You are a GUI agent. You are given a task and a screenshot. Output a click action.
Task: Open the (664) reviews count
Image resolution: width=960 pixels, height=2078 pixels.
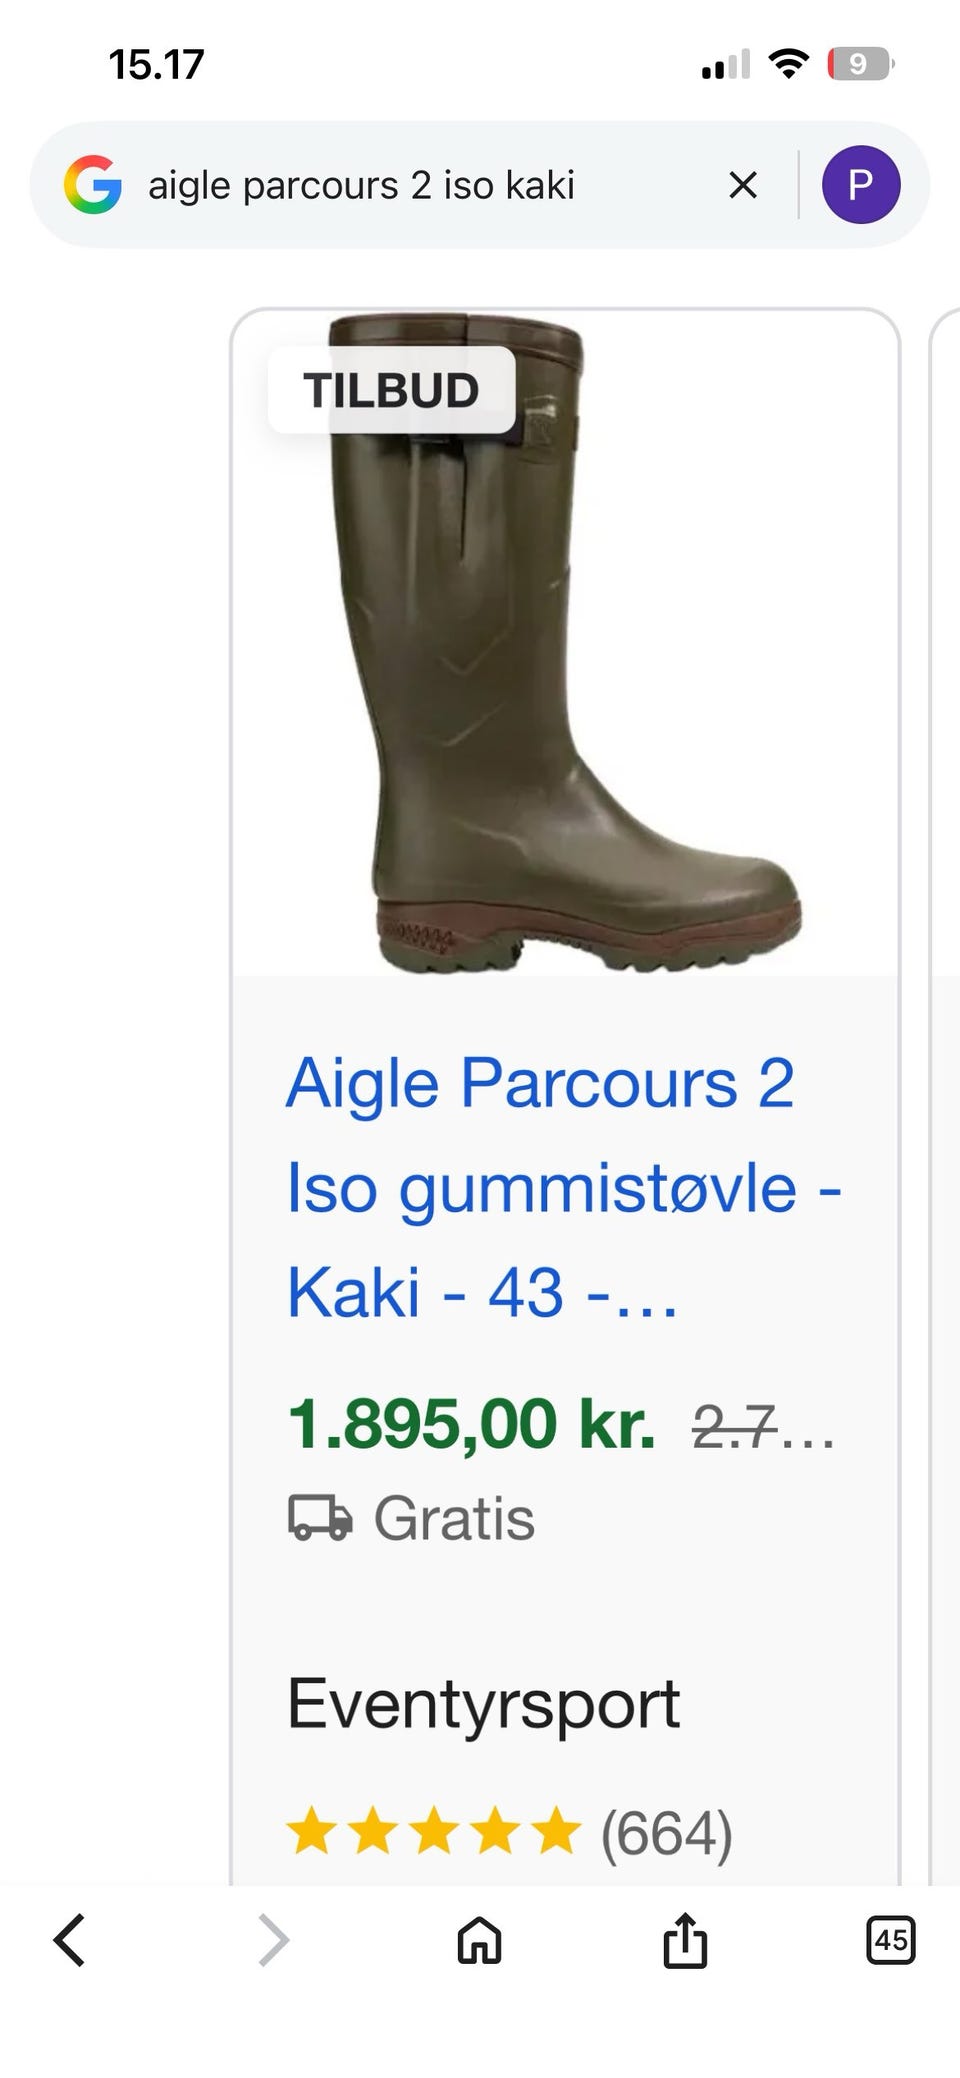tap(667, 1833)
